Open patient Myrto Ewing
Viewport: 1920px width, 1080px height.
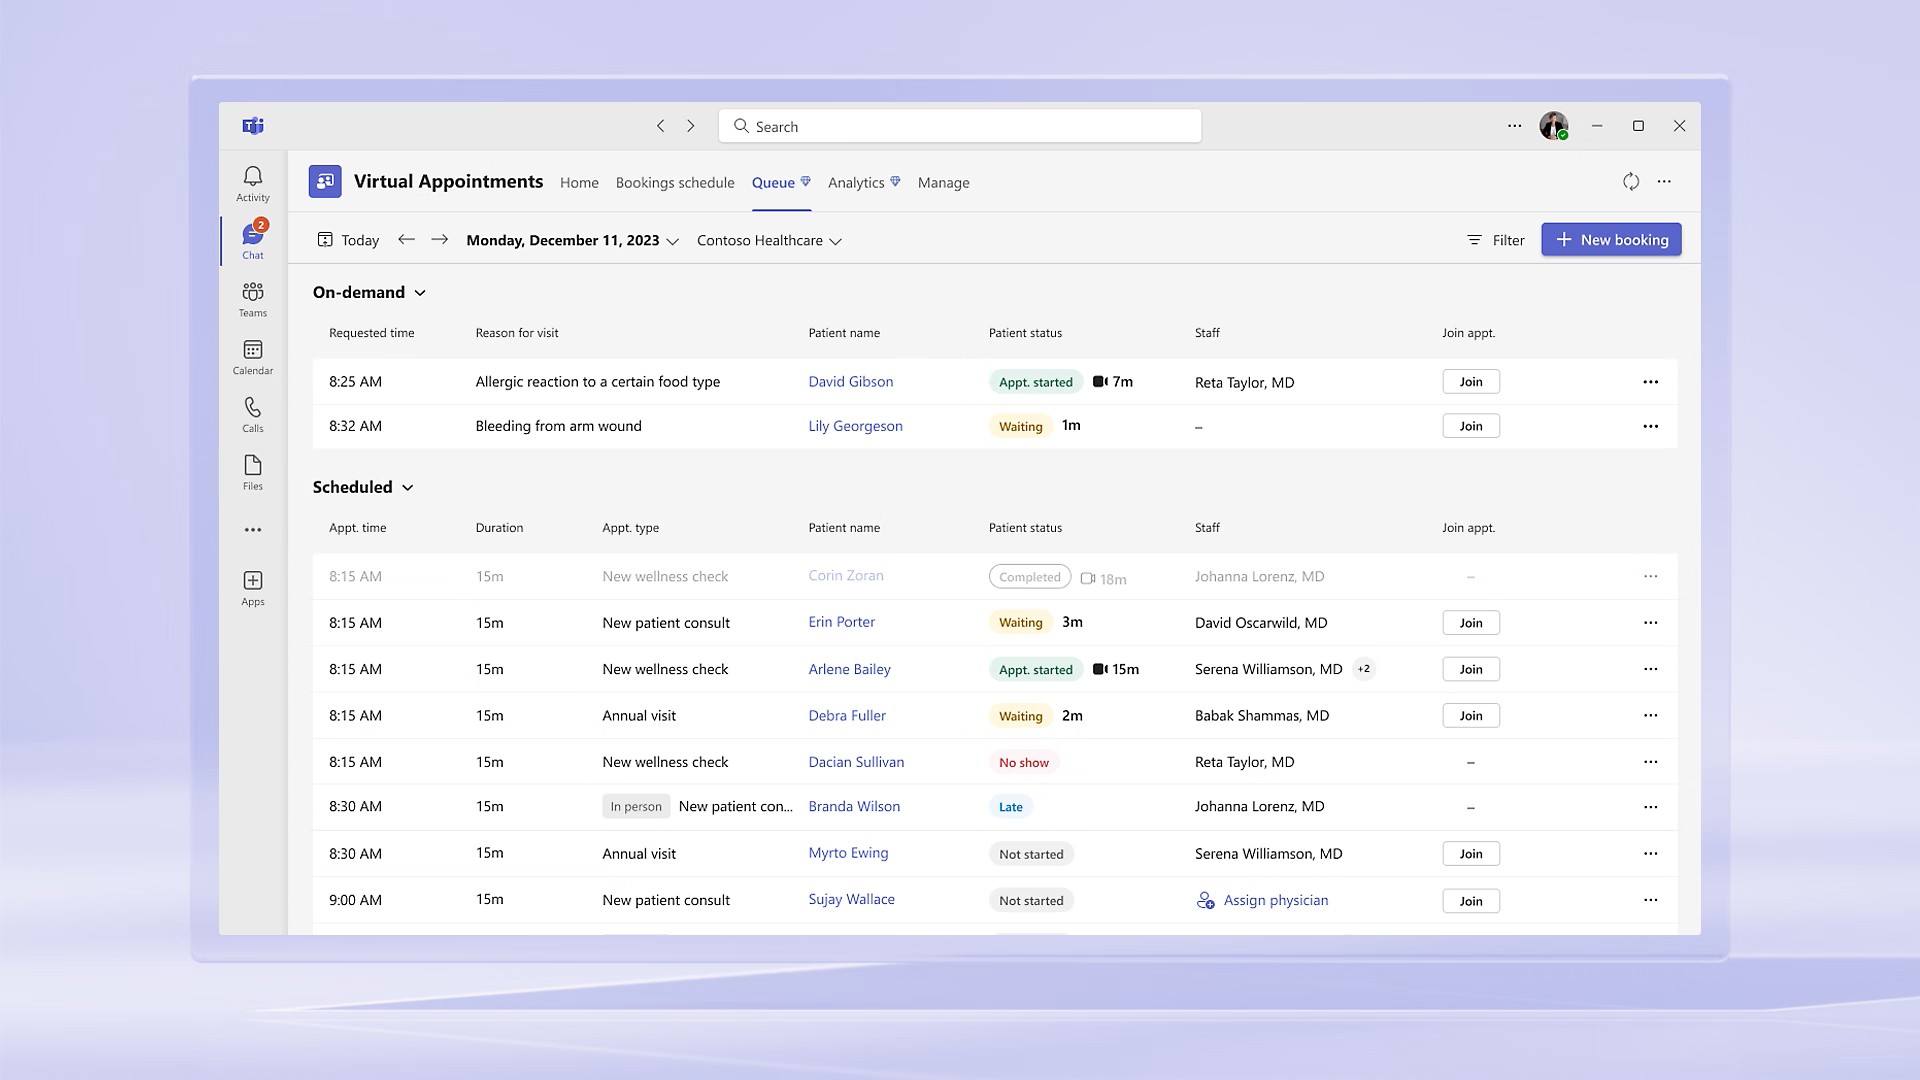tap(848, 853)
